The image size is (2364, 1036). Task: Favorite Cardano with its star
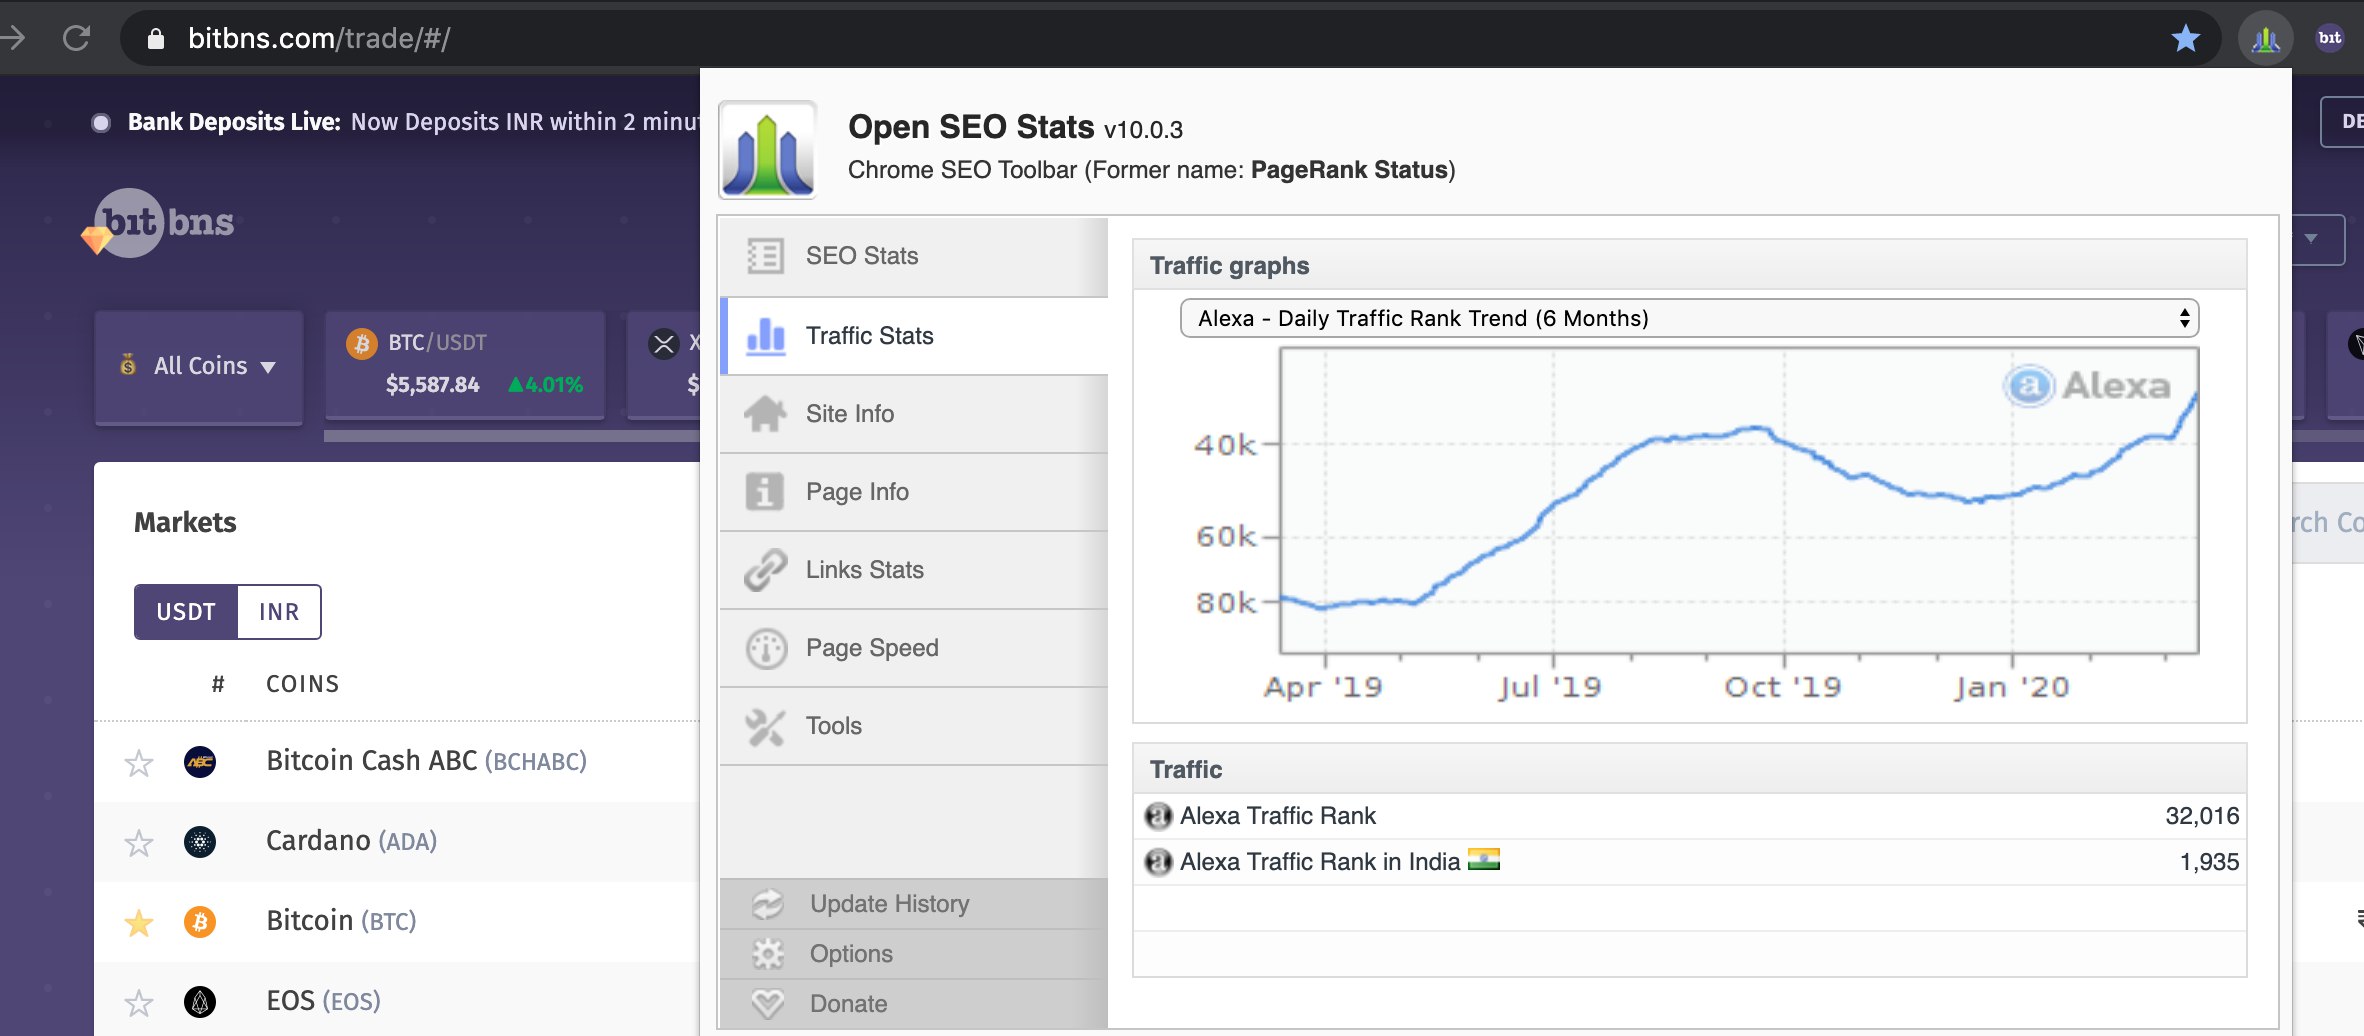(139, 843)
